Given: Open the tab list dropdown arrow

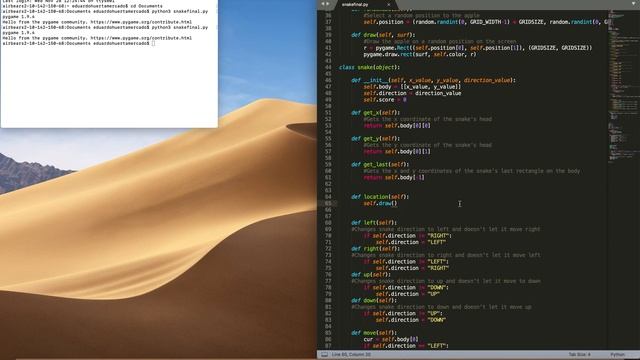Looking at the screenshot, I should point(634,4).
